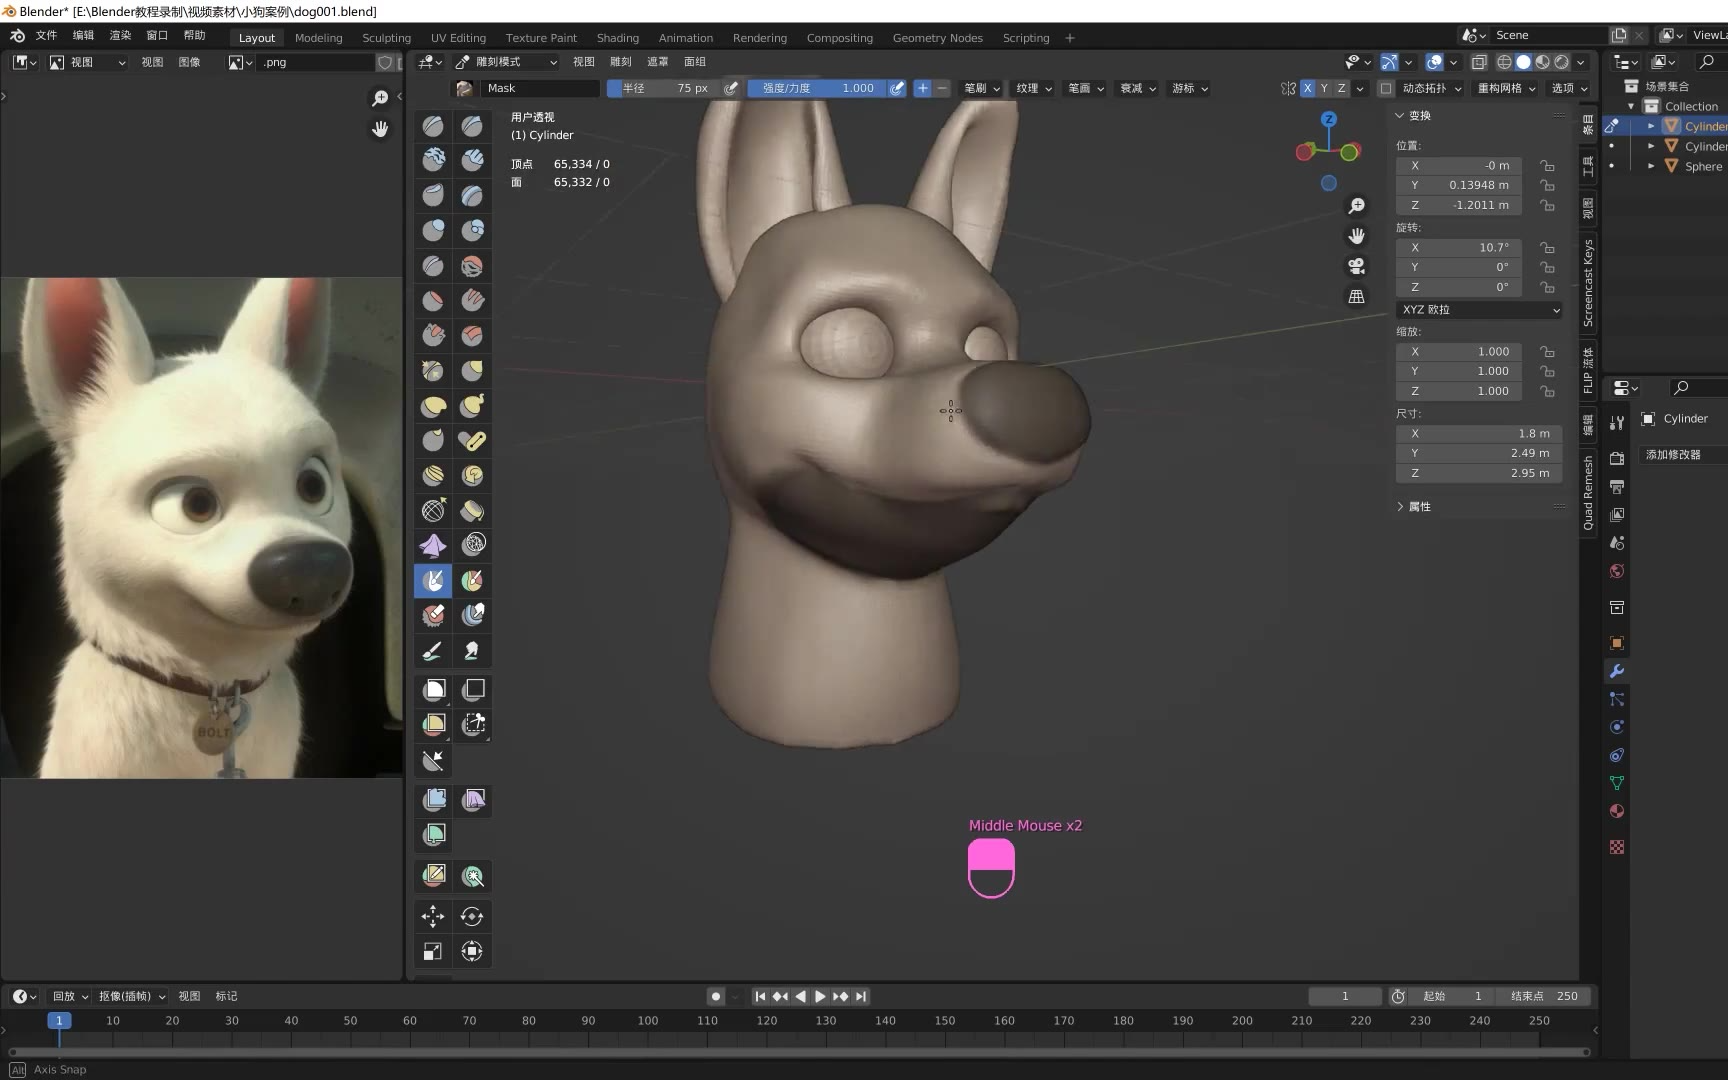The image size is (1728, 1080).
Task: Pick the Simplify brush tool
Action: tap(473, 544)
